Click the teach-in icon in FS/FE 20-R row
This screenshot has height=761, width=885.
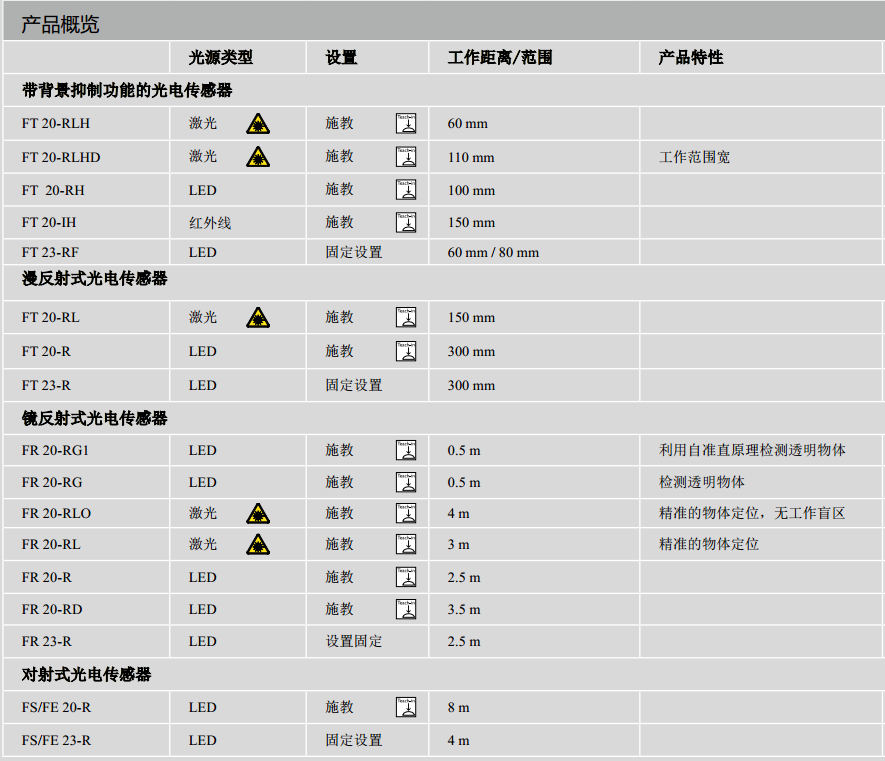pos(406,707)
